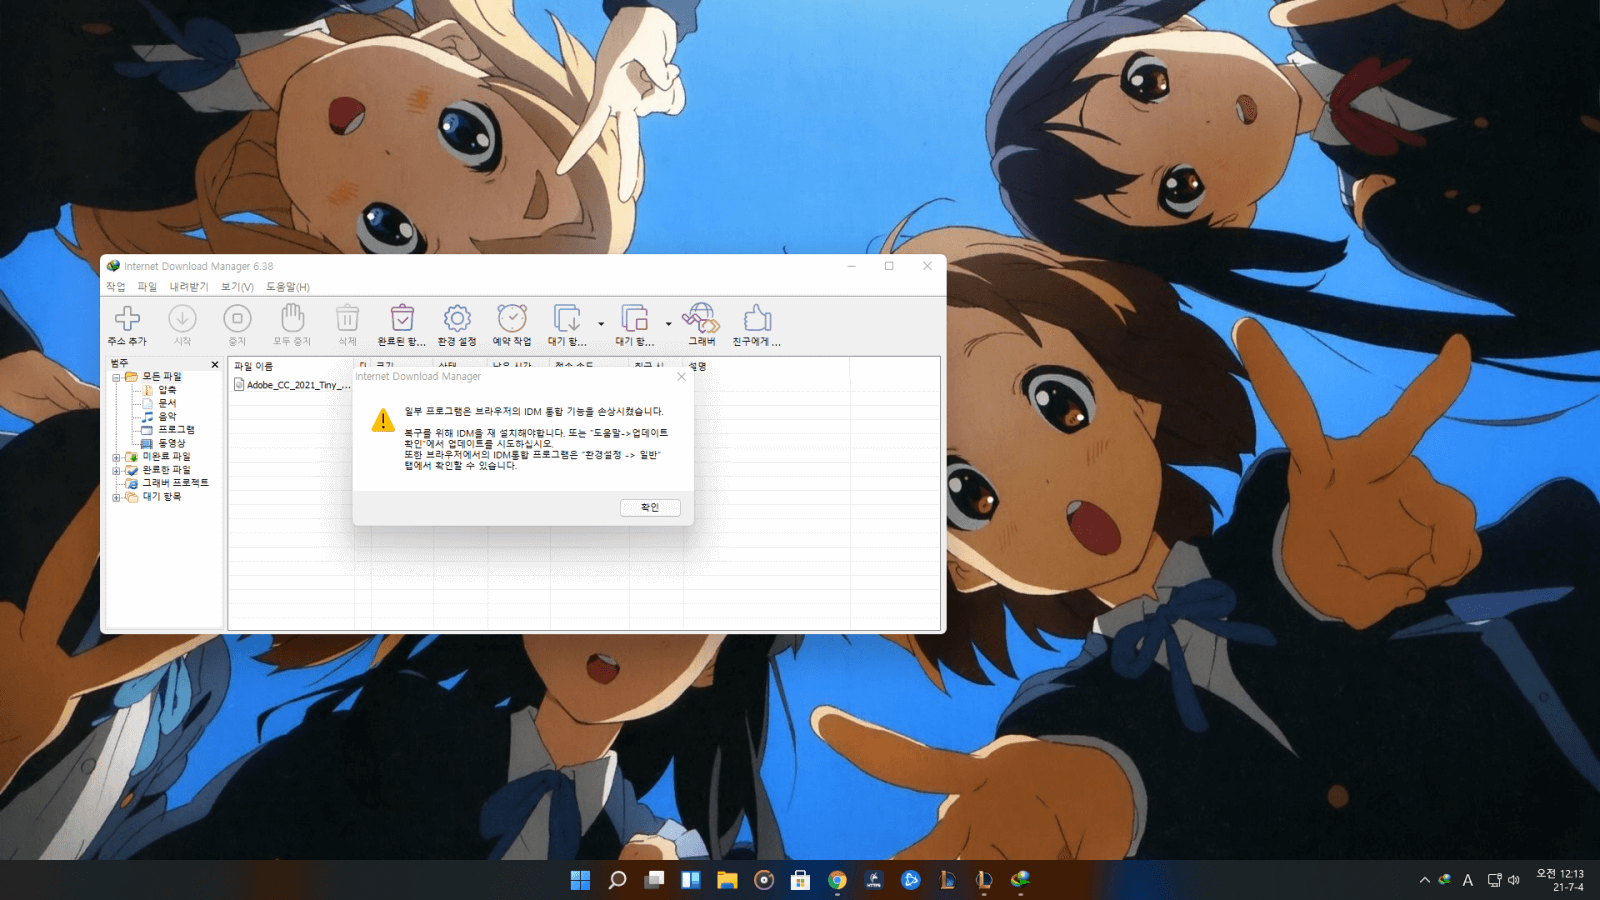Image resolution: width=1600 pixels, height=900 pixels.
Task: Open dropdown arrow beside stop queue icon
Action: (669, 324)
